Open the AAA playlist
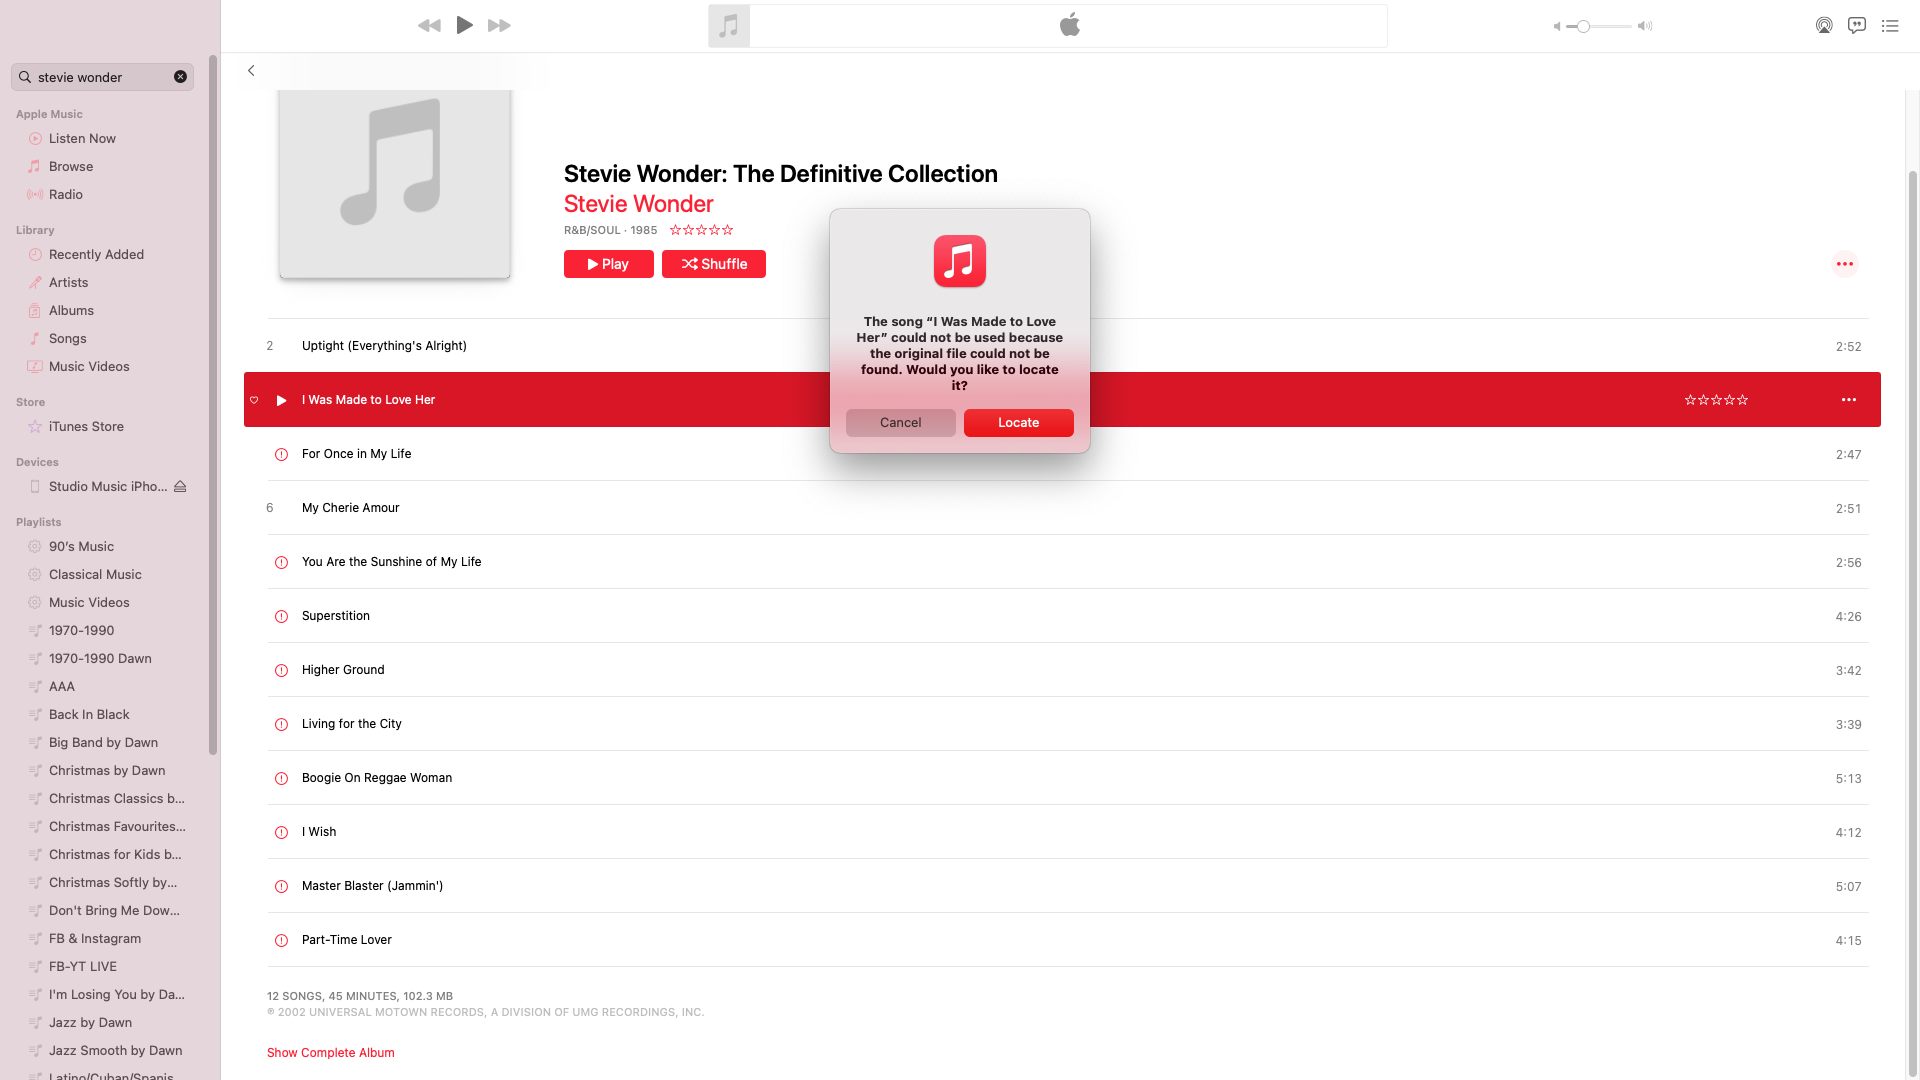This screenshot has width=1920, height=1080. [61, 687]
